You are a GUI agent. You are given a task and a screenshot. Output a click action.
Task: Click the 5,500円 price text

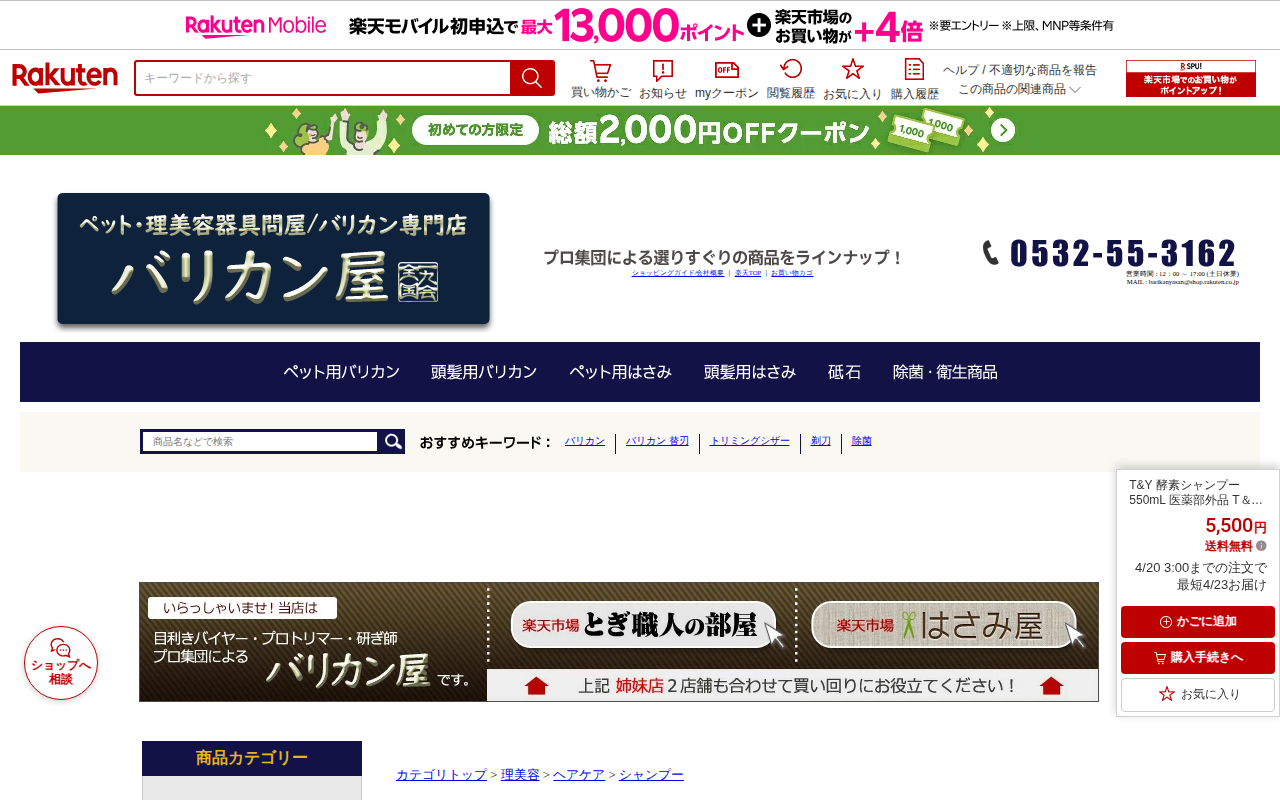(1236, 526)
